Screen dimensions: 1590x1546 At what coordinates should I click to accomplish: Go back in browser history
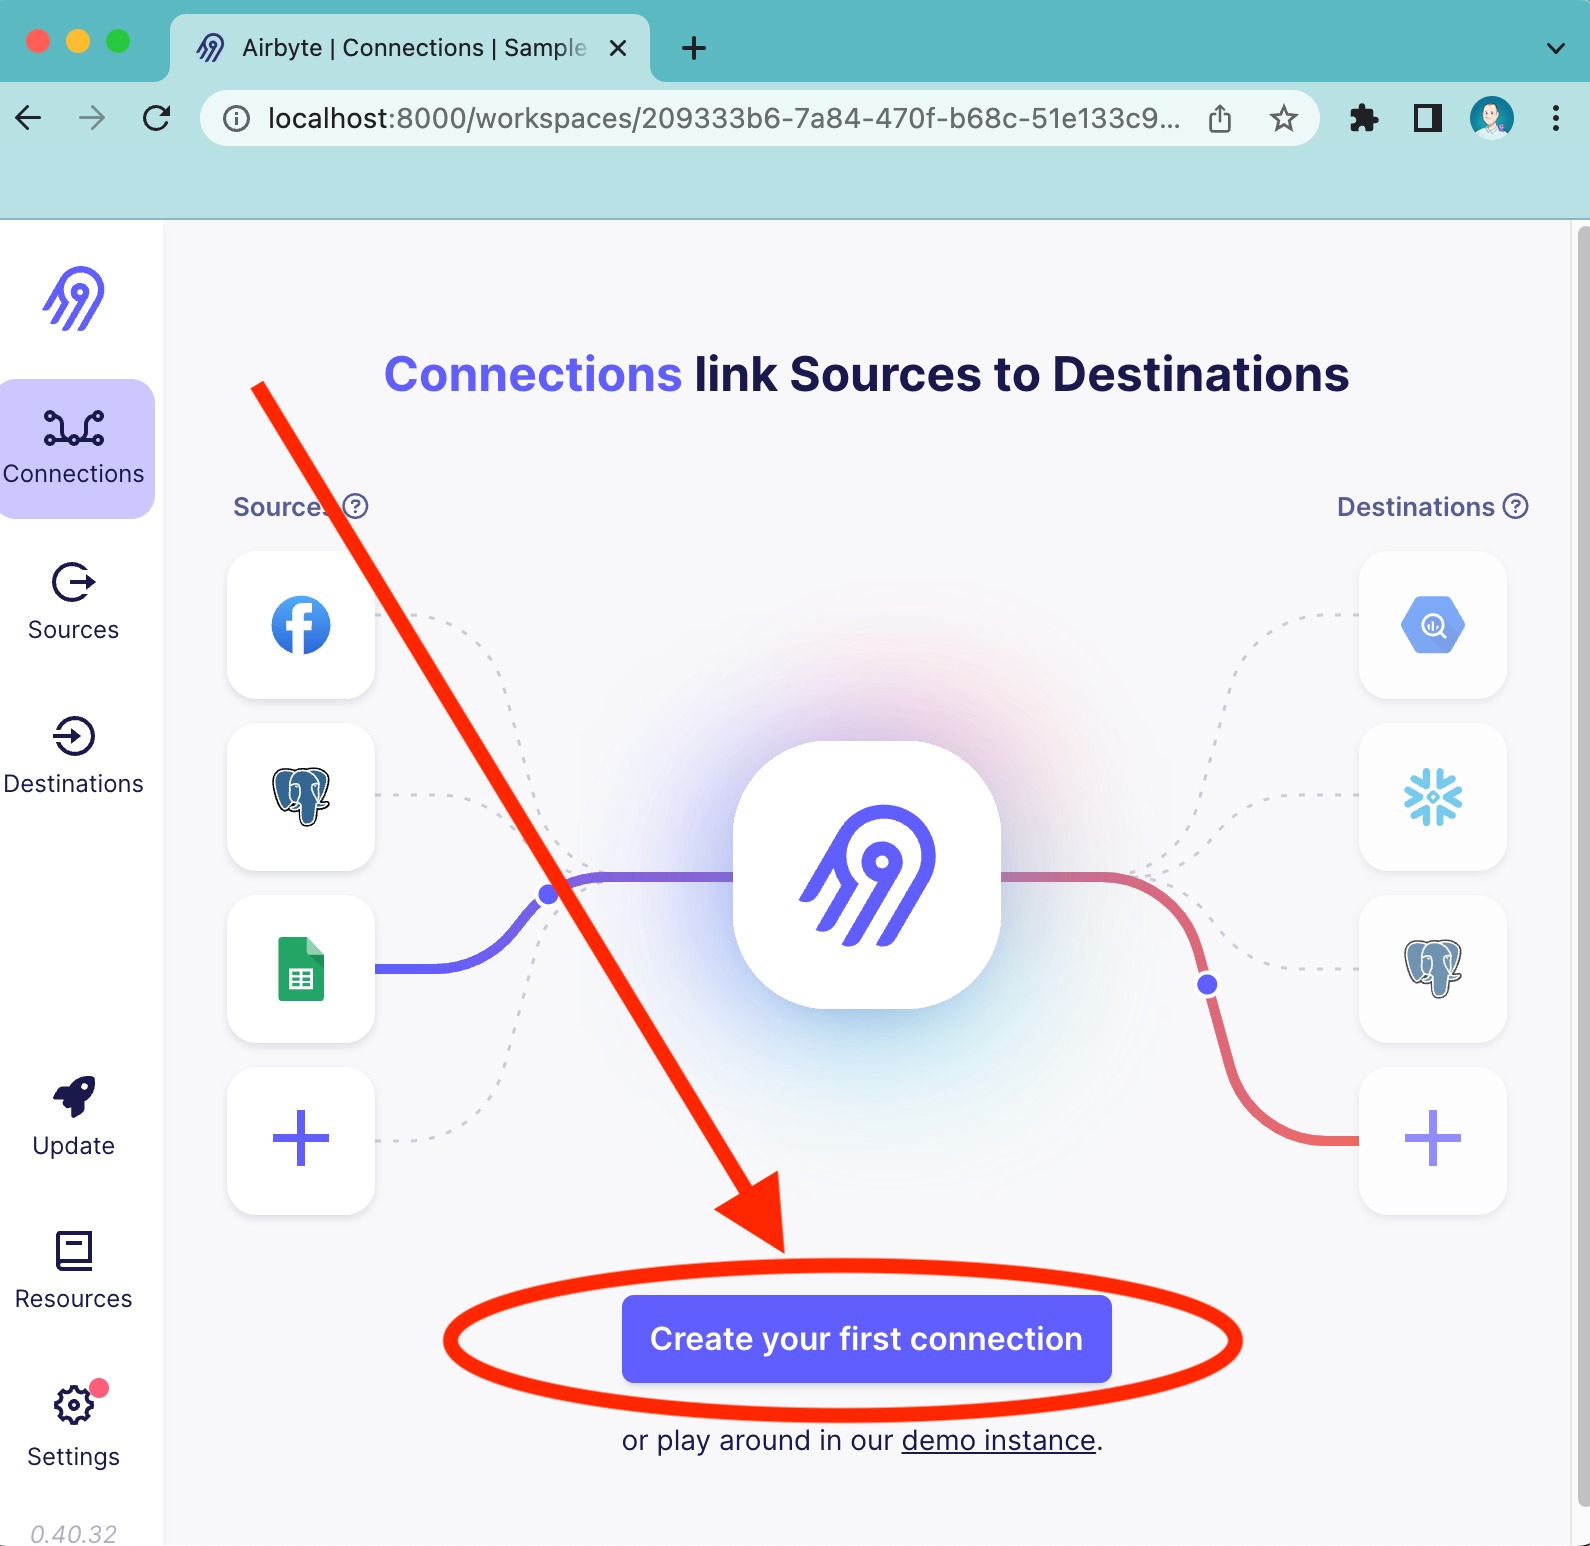[x=29, y=118]
